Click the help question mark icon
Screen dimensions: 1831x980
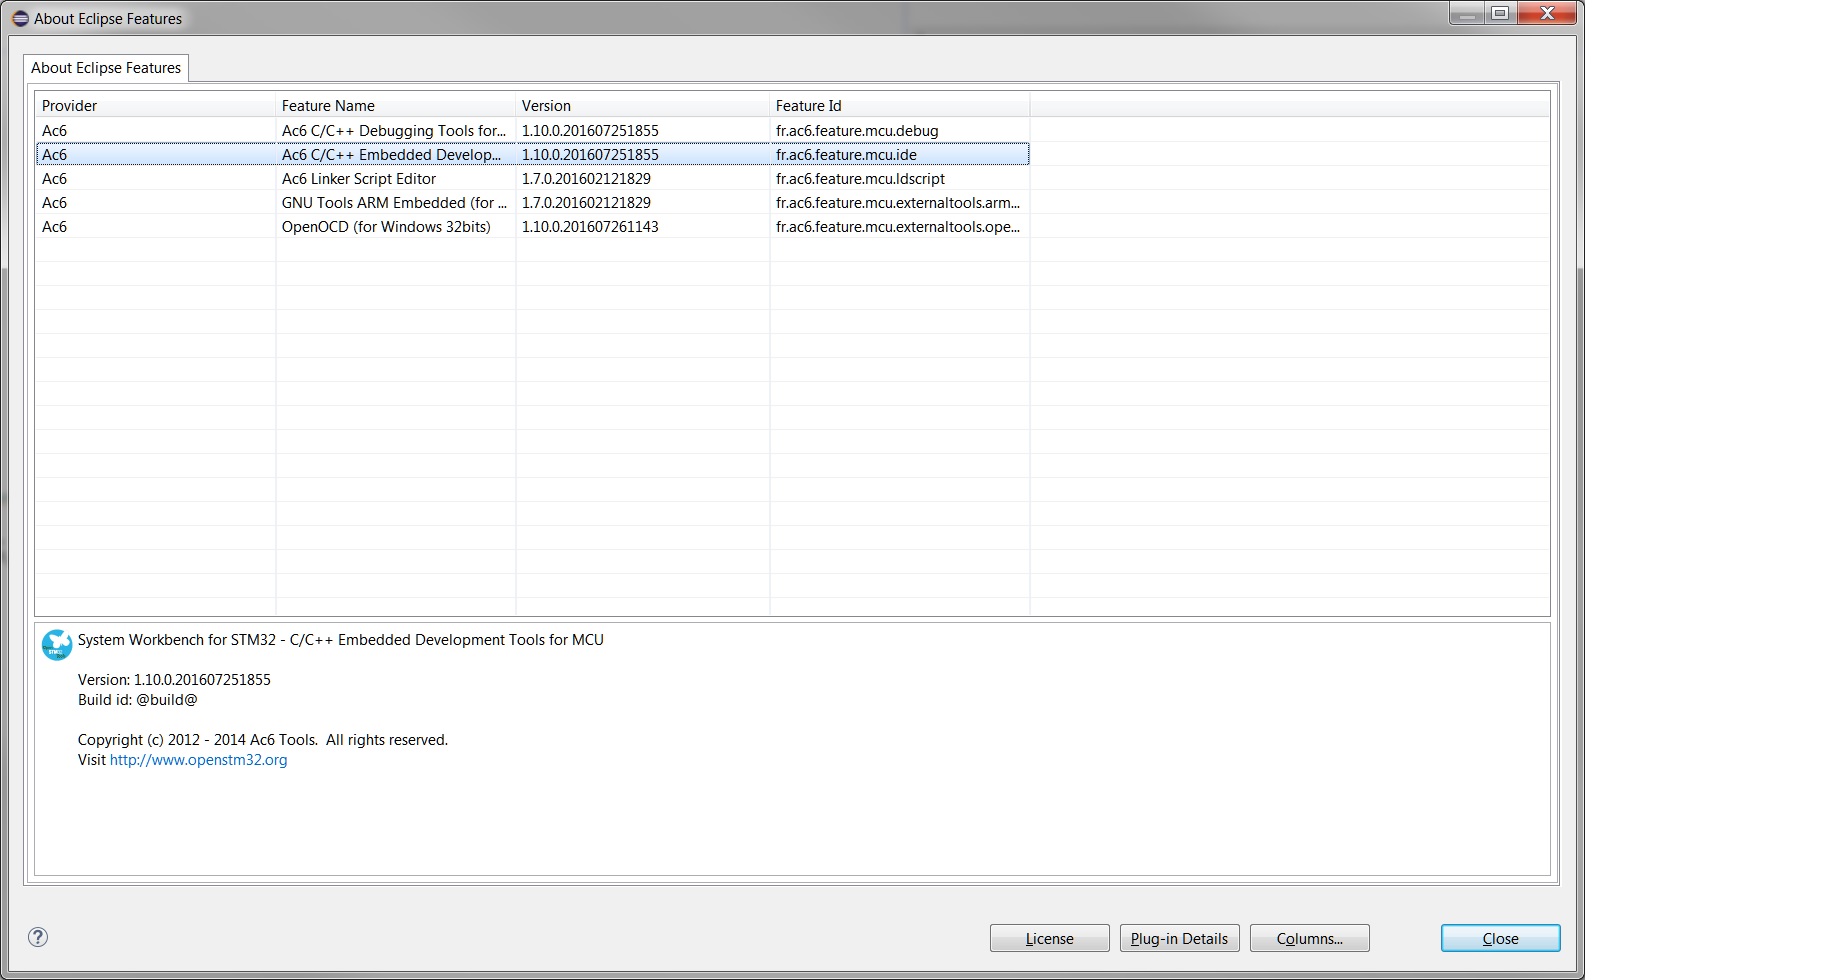pyautogui.click(x=38, y=937)
